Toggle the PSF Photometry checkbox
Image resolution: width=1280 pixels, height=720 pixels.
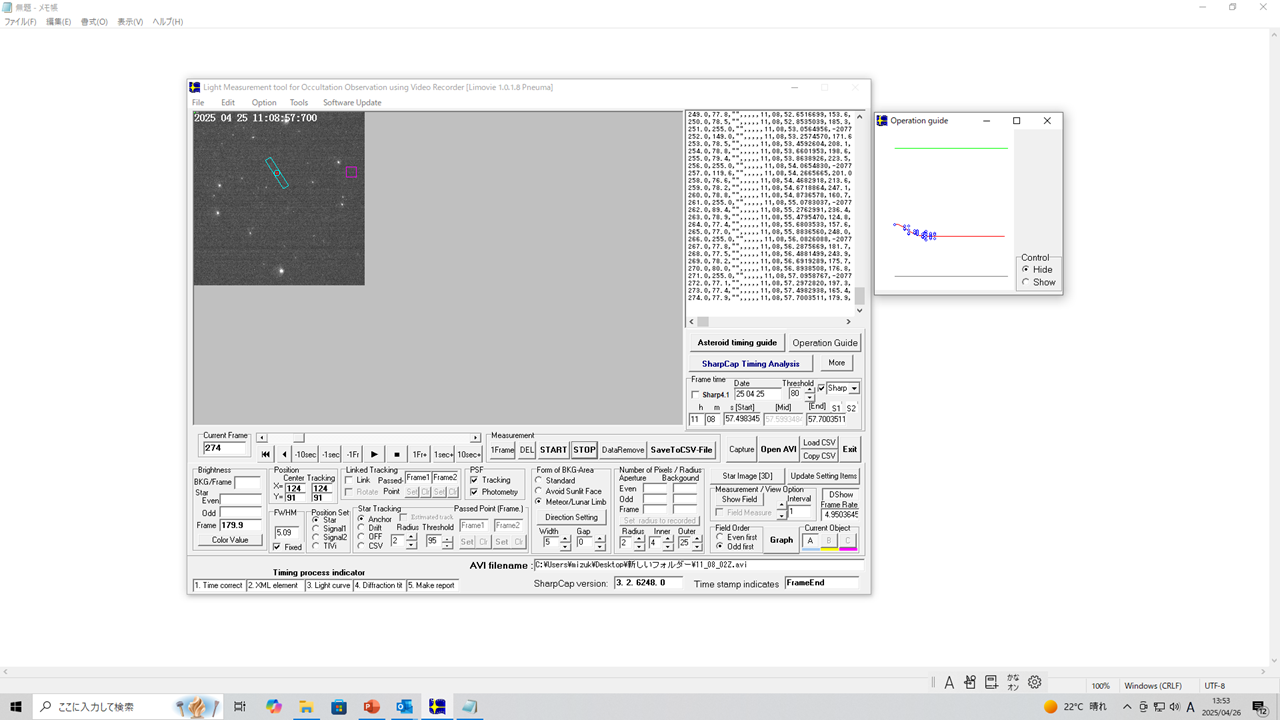pyautogui.click(x=474, y=492)
